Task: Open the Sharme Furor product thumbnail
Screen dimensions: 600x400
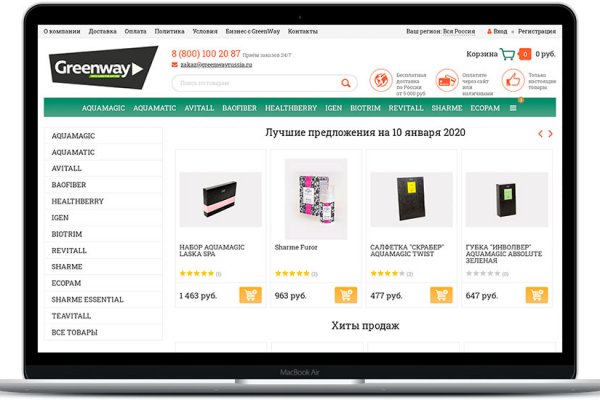Action: click(316, 199)
